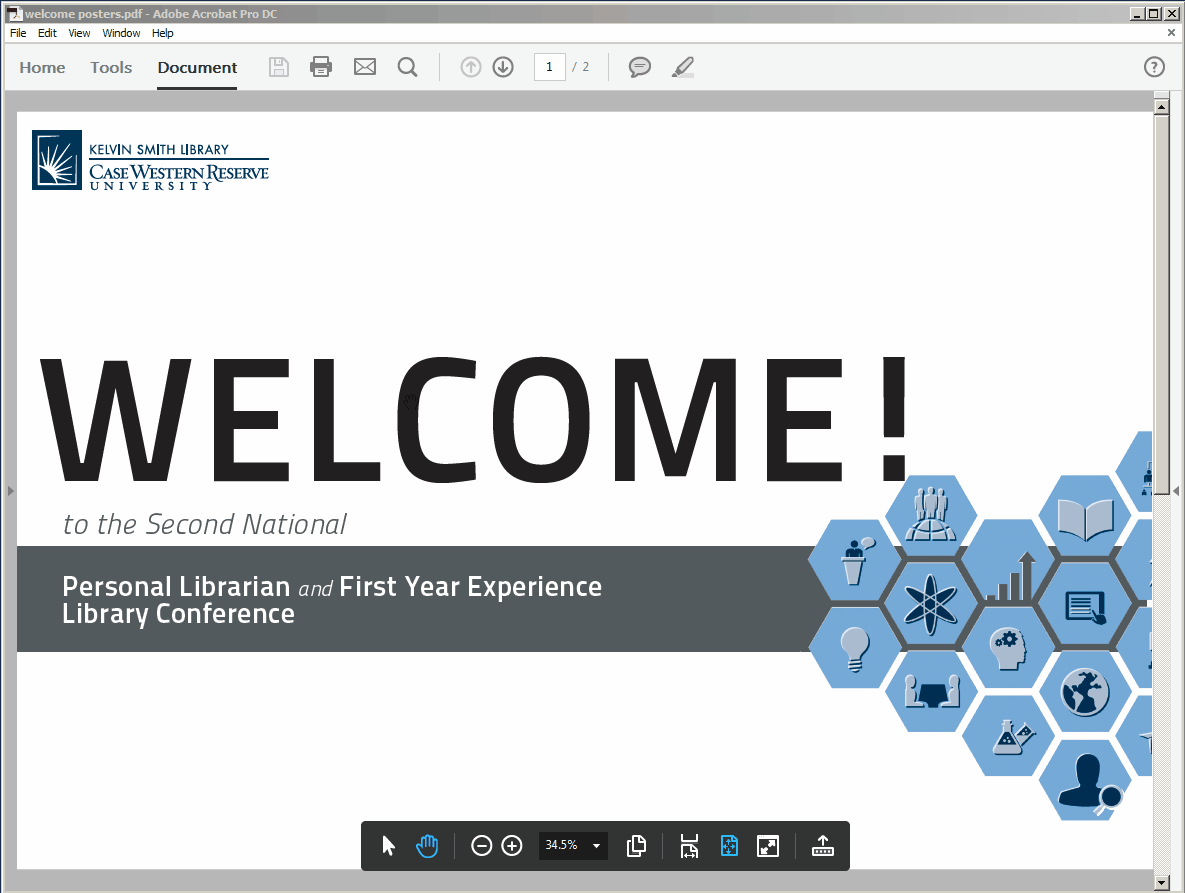Open the Find text magnifier icon
1185x893 pixels.
point(407,67)
